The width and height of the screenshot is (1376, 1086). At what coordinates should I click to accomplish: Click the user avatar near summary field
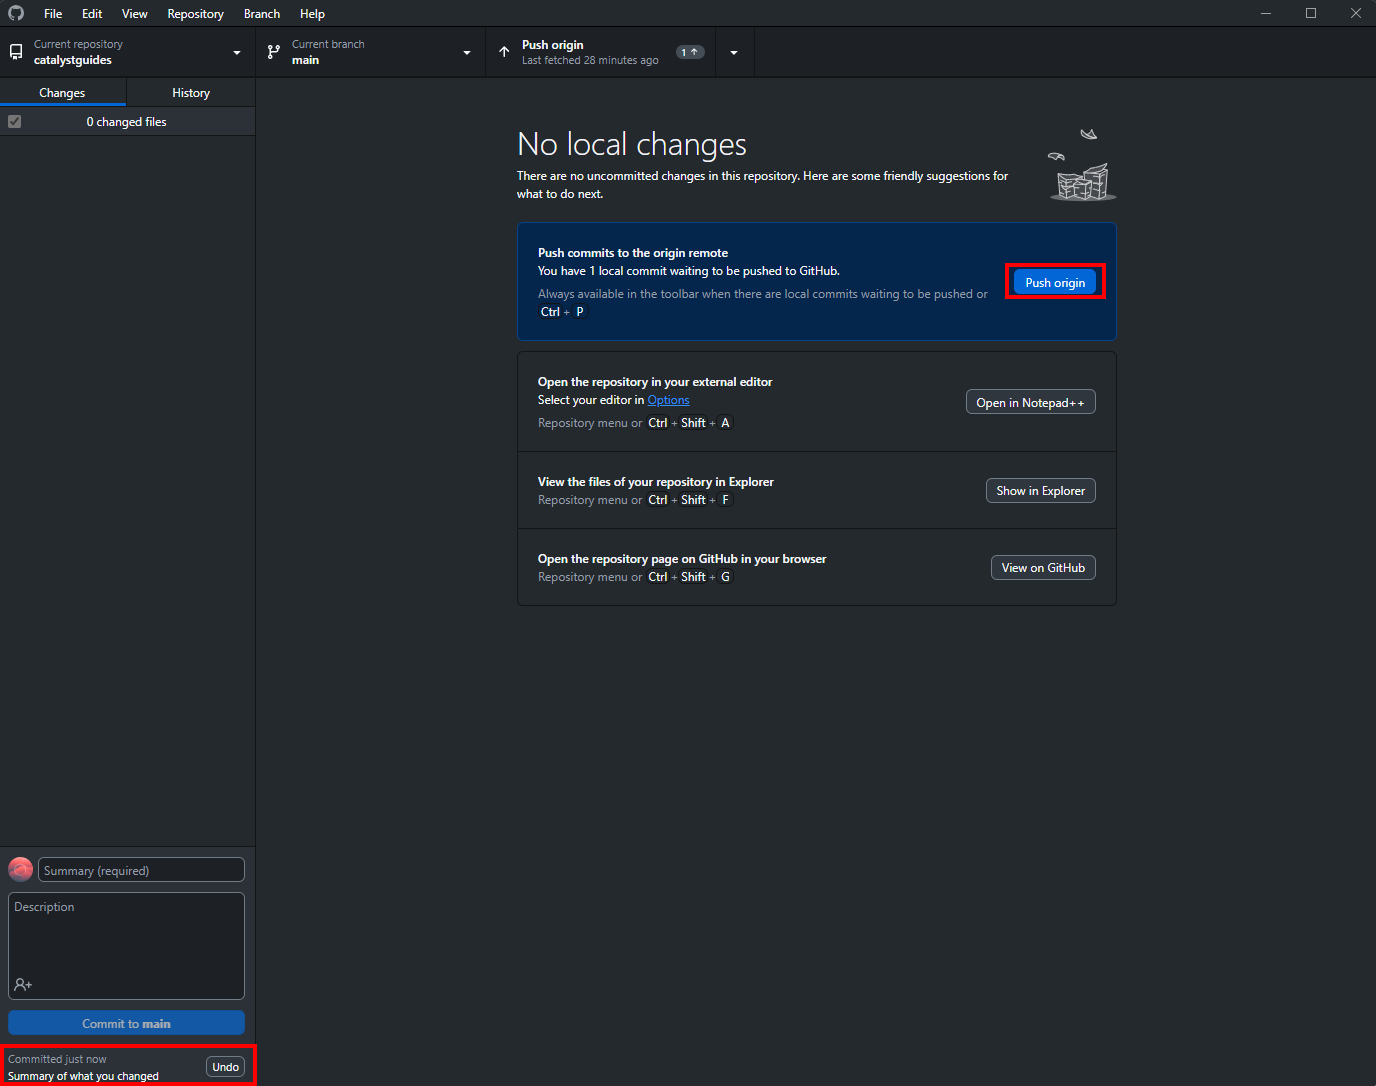pos(20,869)
